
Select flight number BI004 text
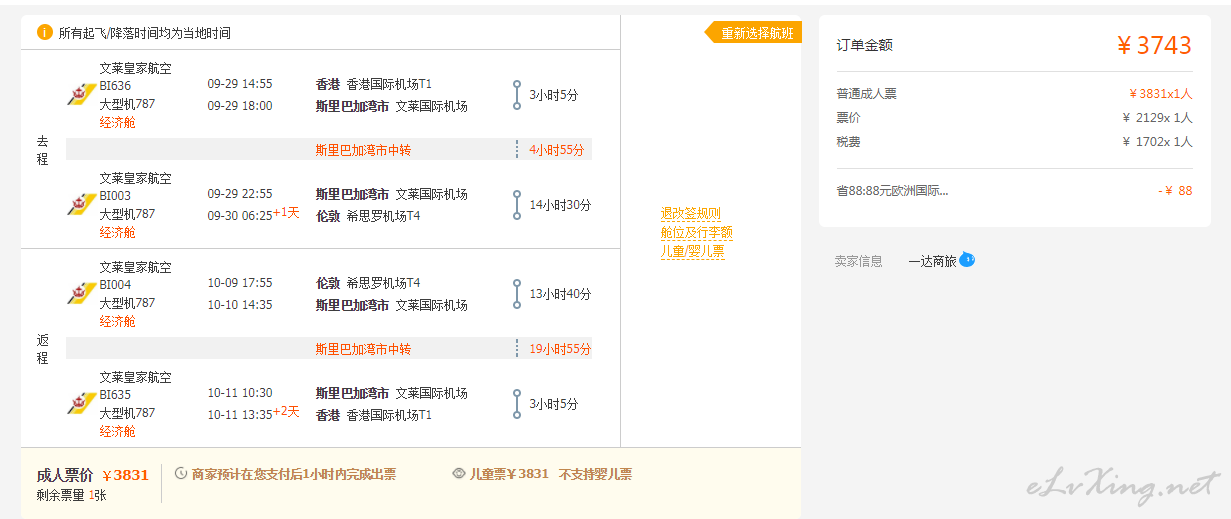[x=115, y=285]
